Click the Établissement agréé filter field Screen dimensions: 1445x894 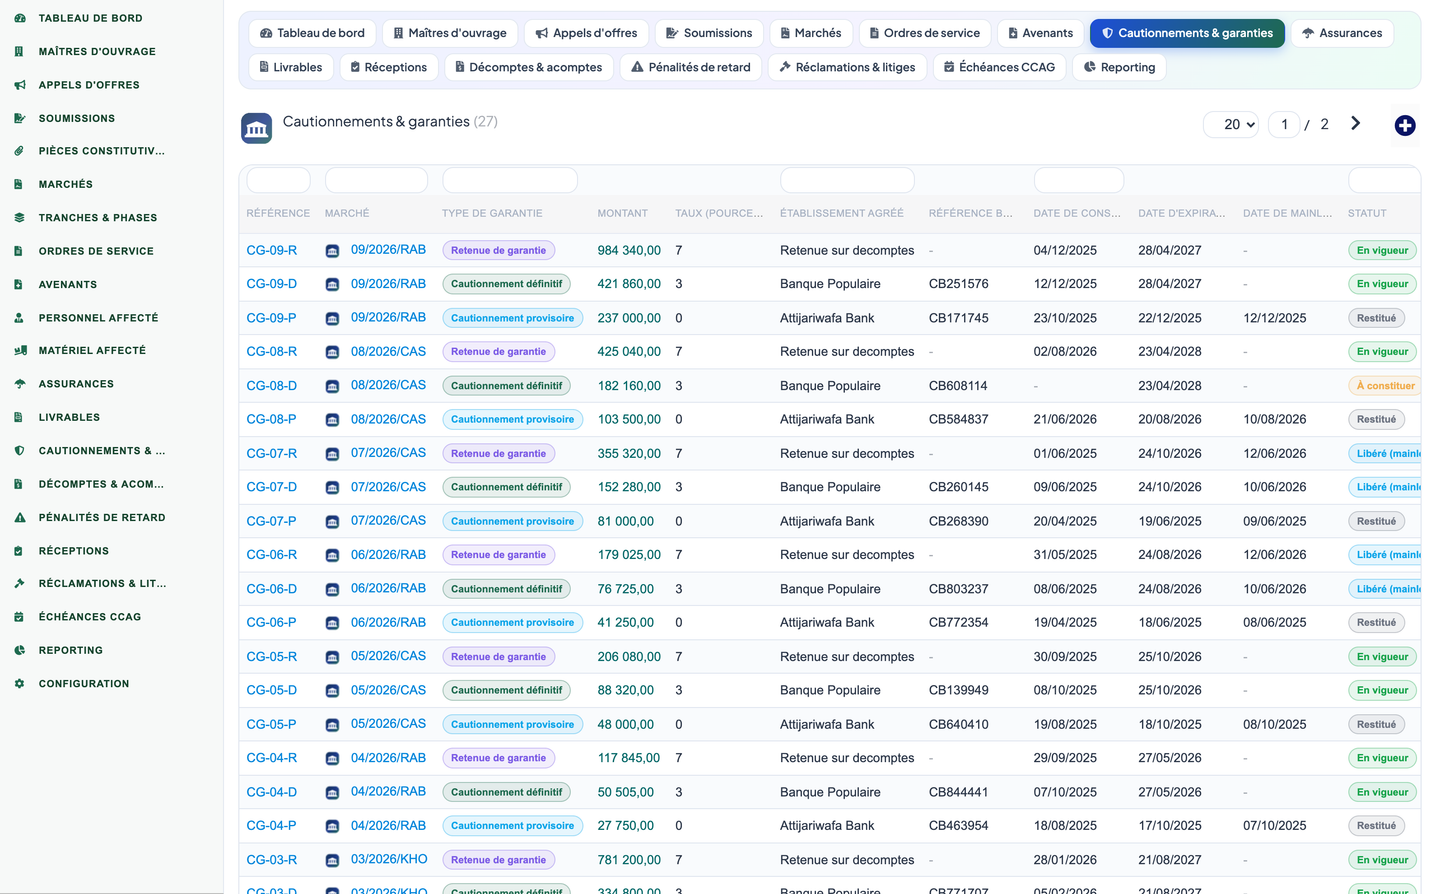847,180
